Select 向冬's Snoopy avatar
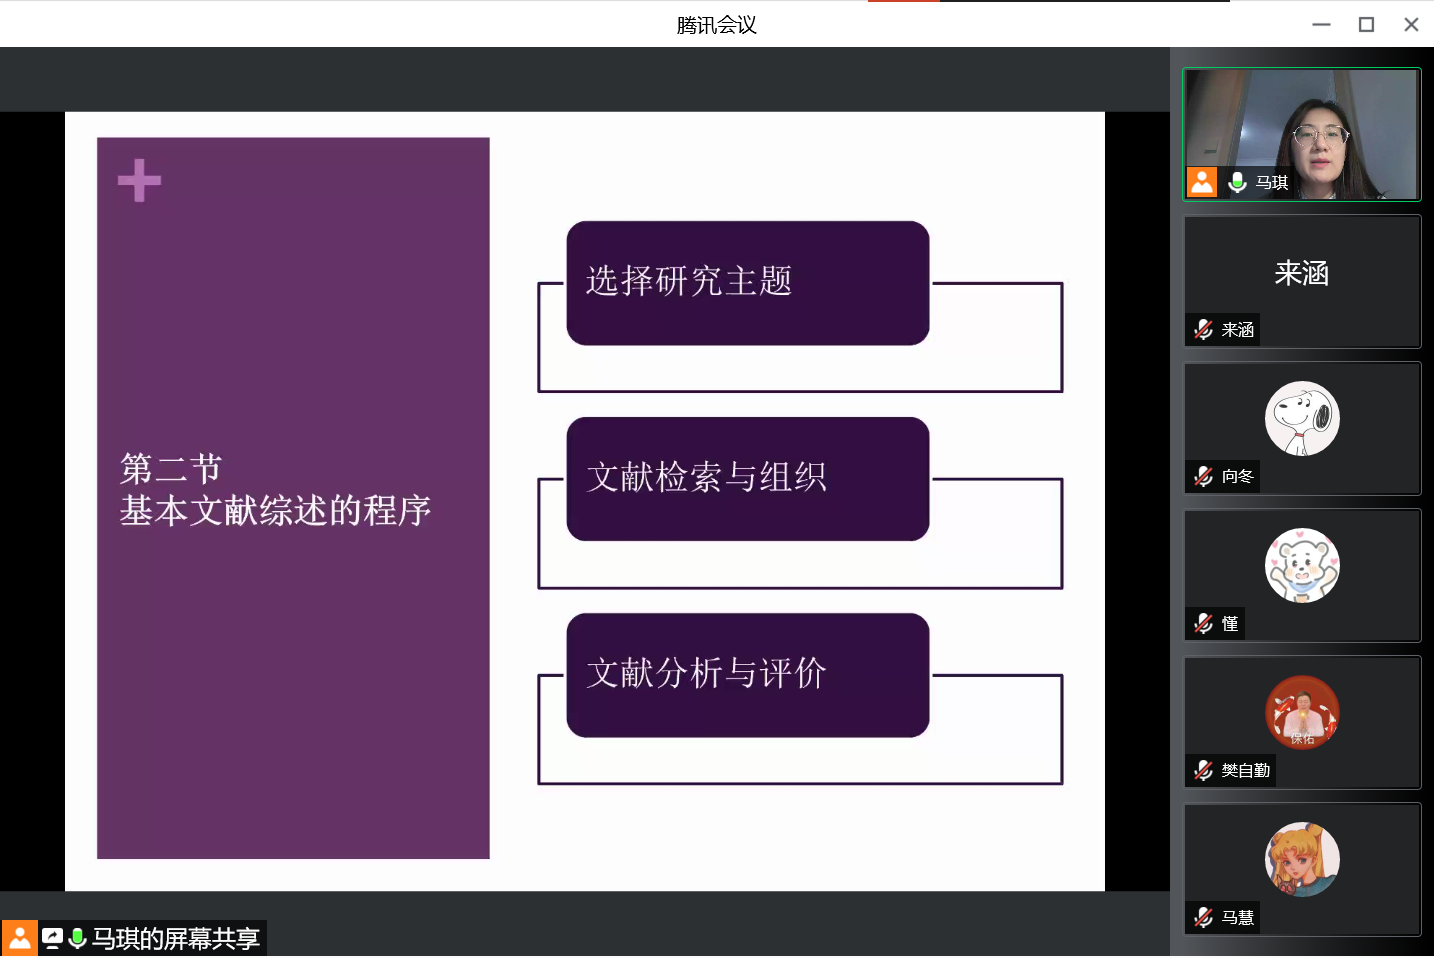This screenshot has height=958, width=1434. point(1301,419)
